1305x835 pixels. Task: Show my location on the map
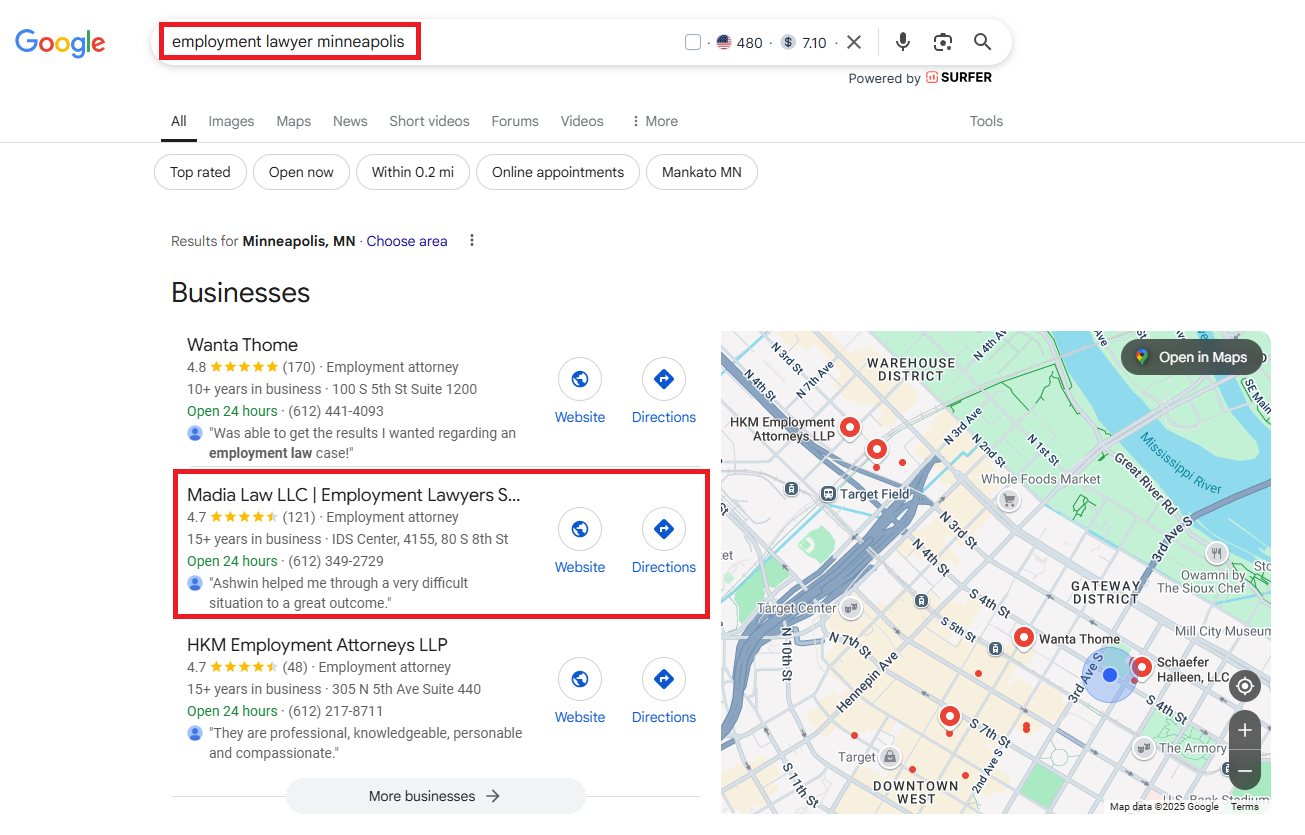[1245, 686]
